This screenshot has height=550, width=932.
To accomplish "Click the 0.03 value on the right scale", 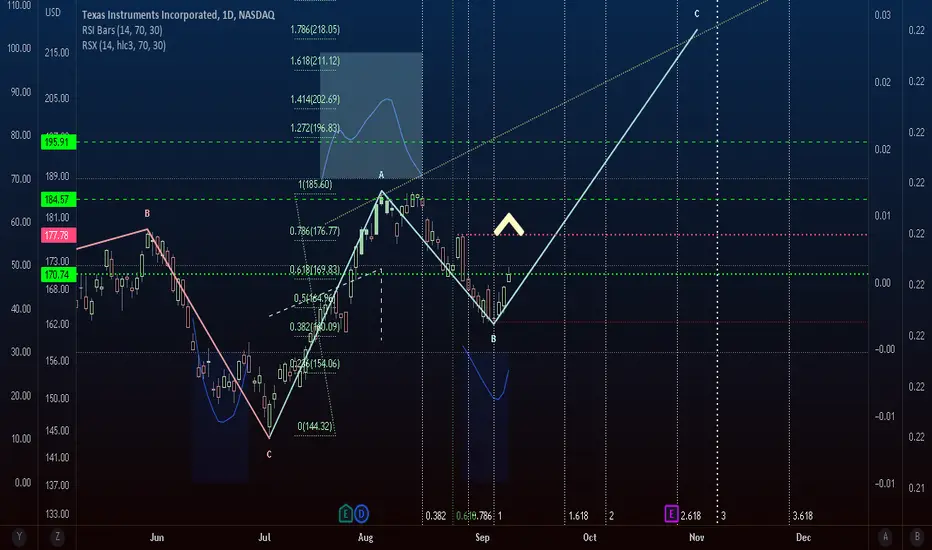I will click(883, 15).
